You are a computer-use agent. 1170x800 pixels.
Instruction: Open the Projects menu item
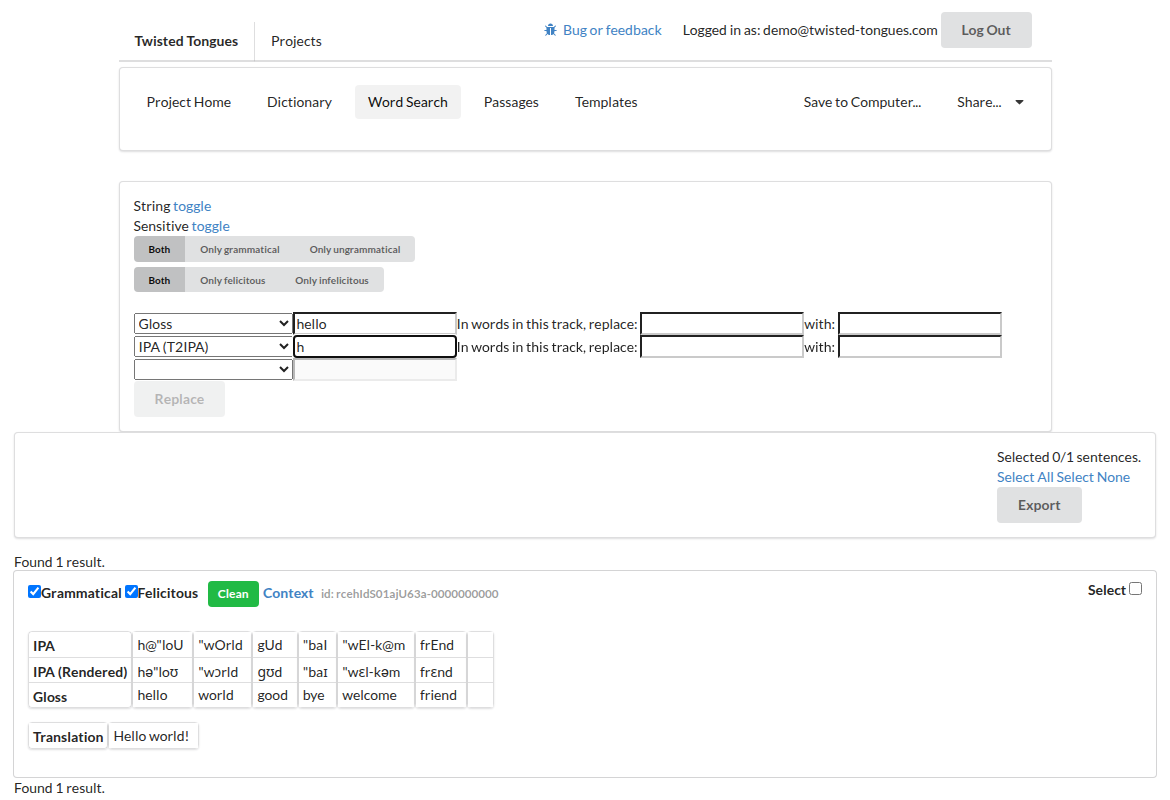(296, 41)
